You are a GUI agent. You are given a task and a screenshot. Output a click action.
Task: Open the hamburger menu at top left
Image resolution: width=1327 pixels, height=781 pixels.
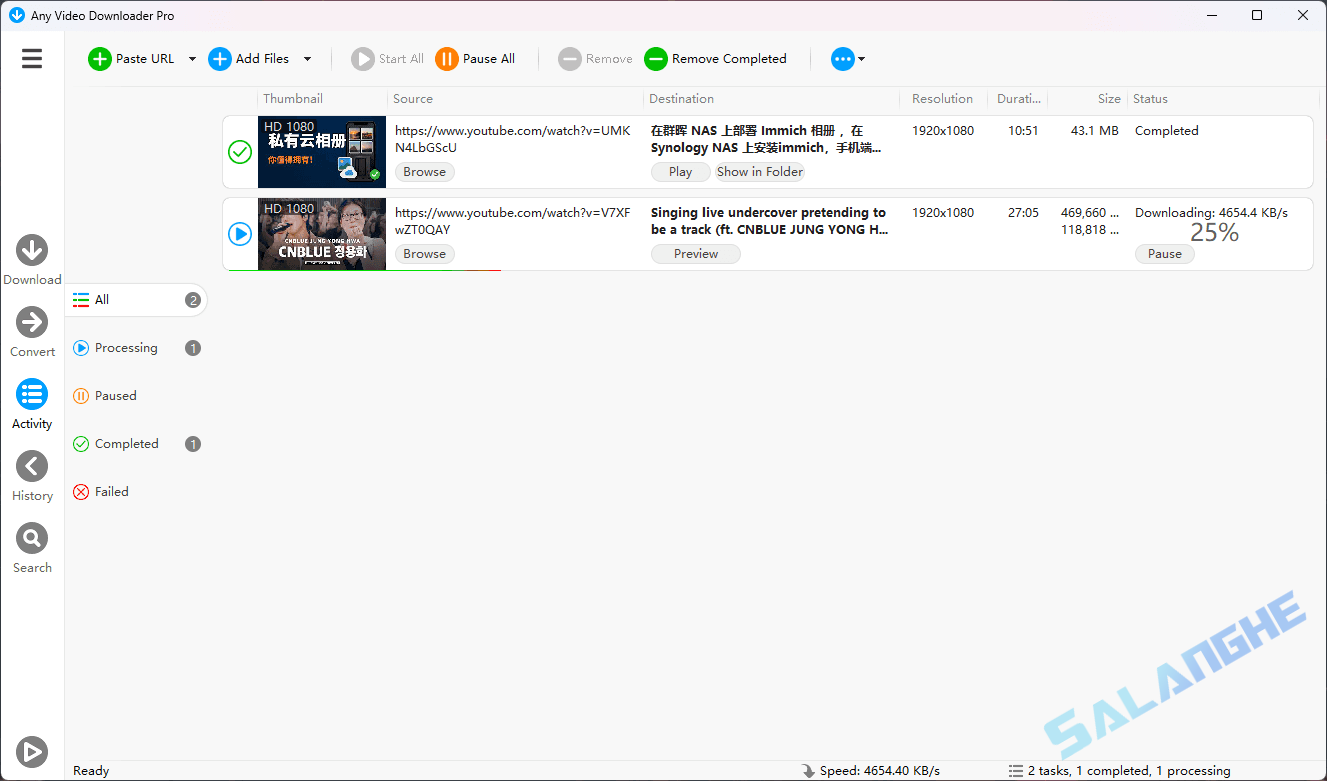[31, 58]
